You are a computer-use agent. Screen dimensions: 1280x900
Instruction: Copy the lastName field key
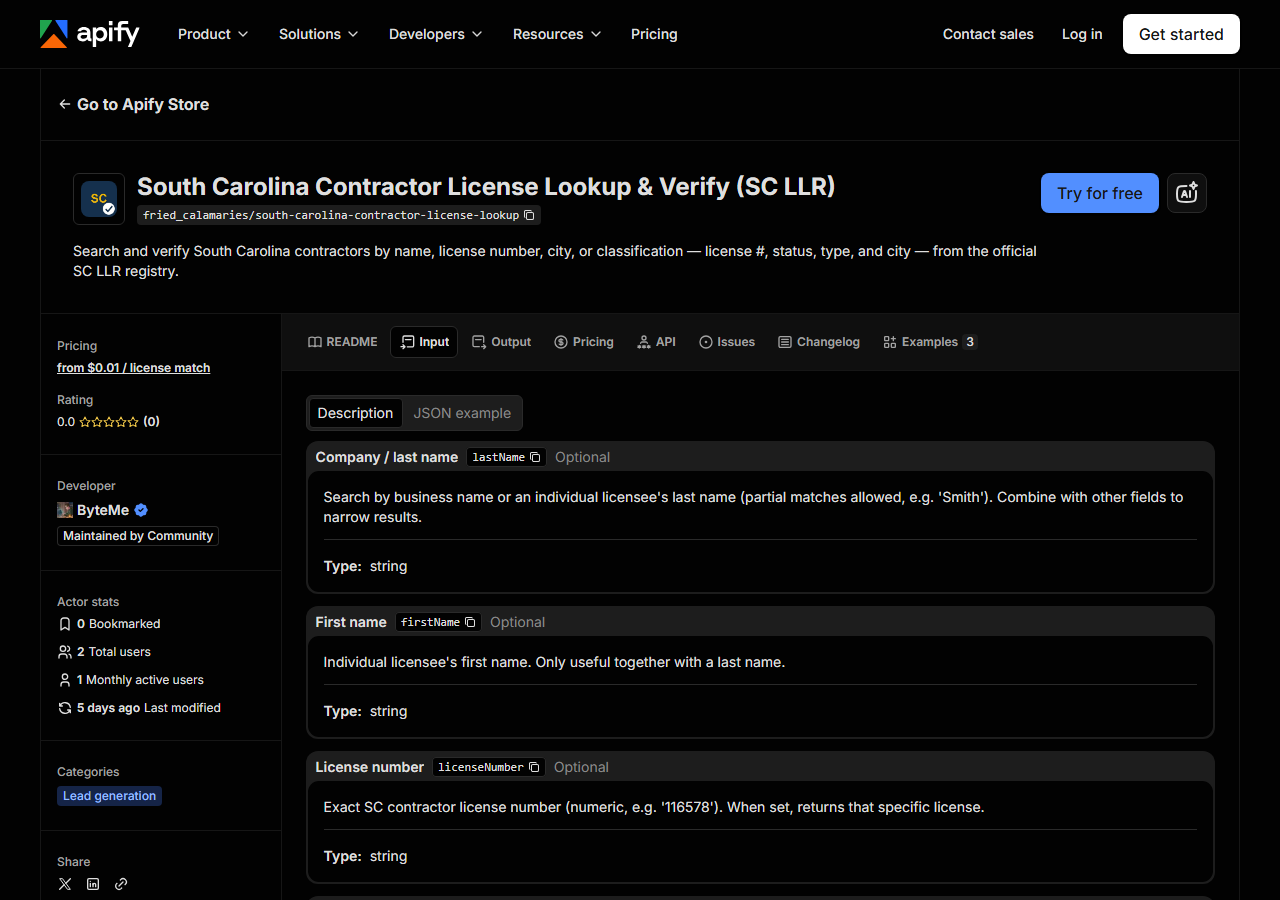point(535,457)
